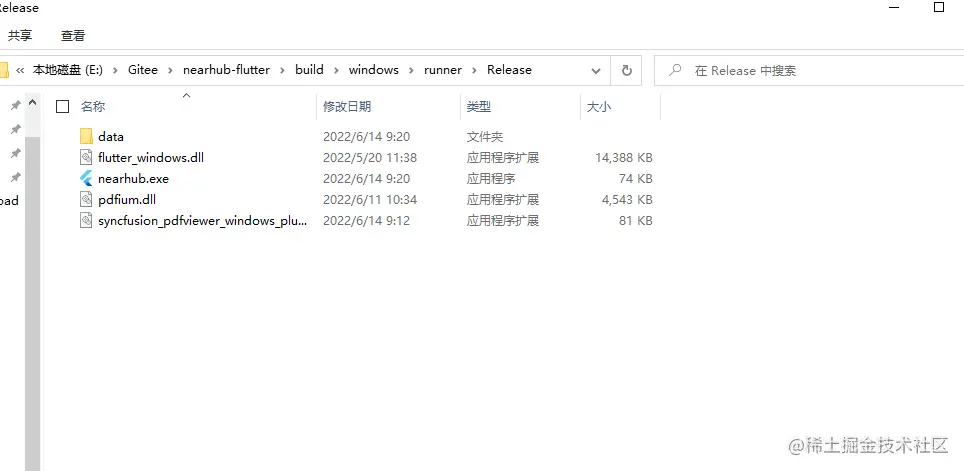Click the search magnifier icon

[x=675, y=69]
